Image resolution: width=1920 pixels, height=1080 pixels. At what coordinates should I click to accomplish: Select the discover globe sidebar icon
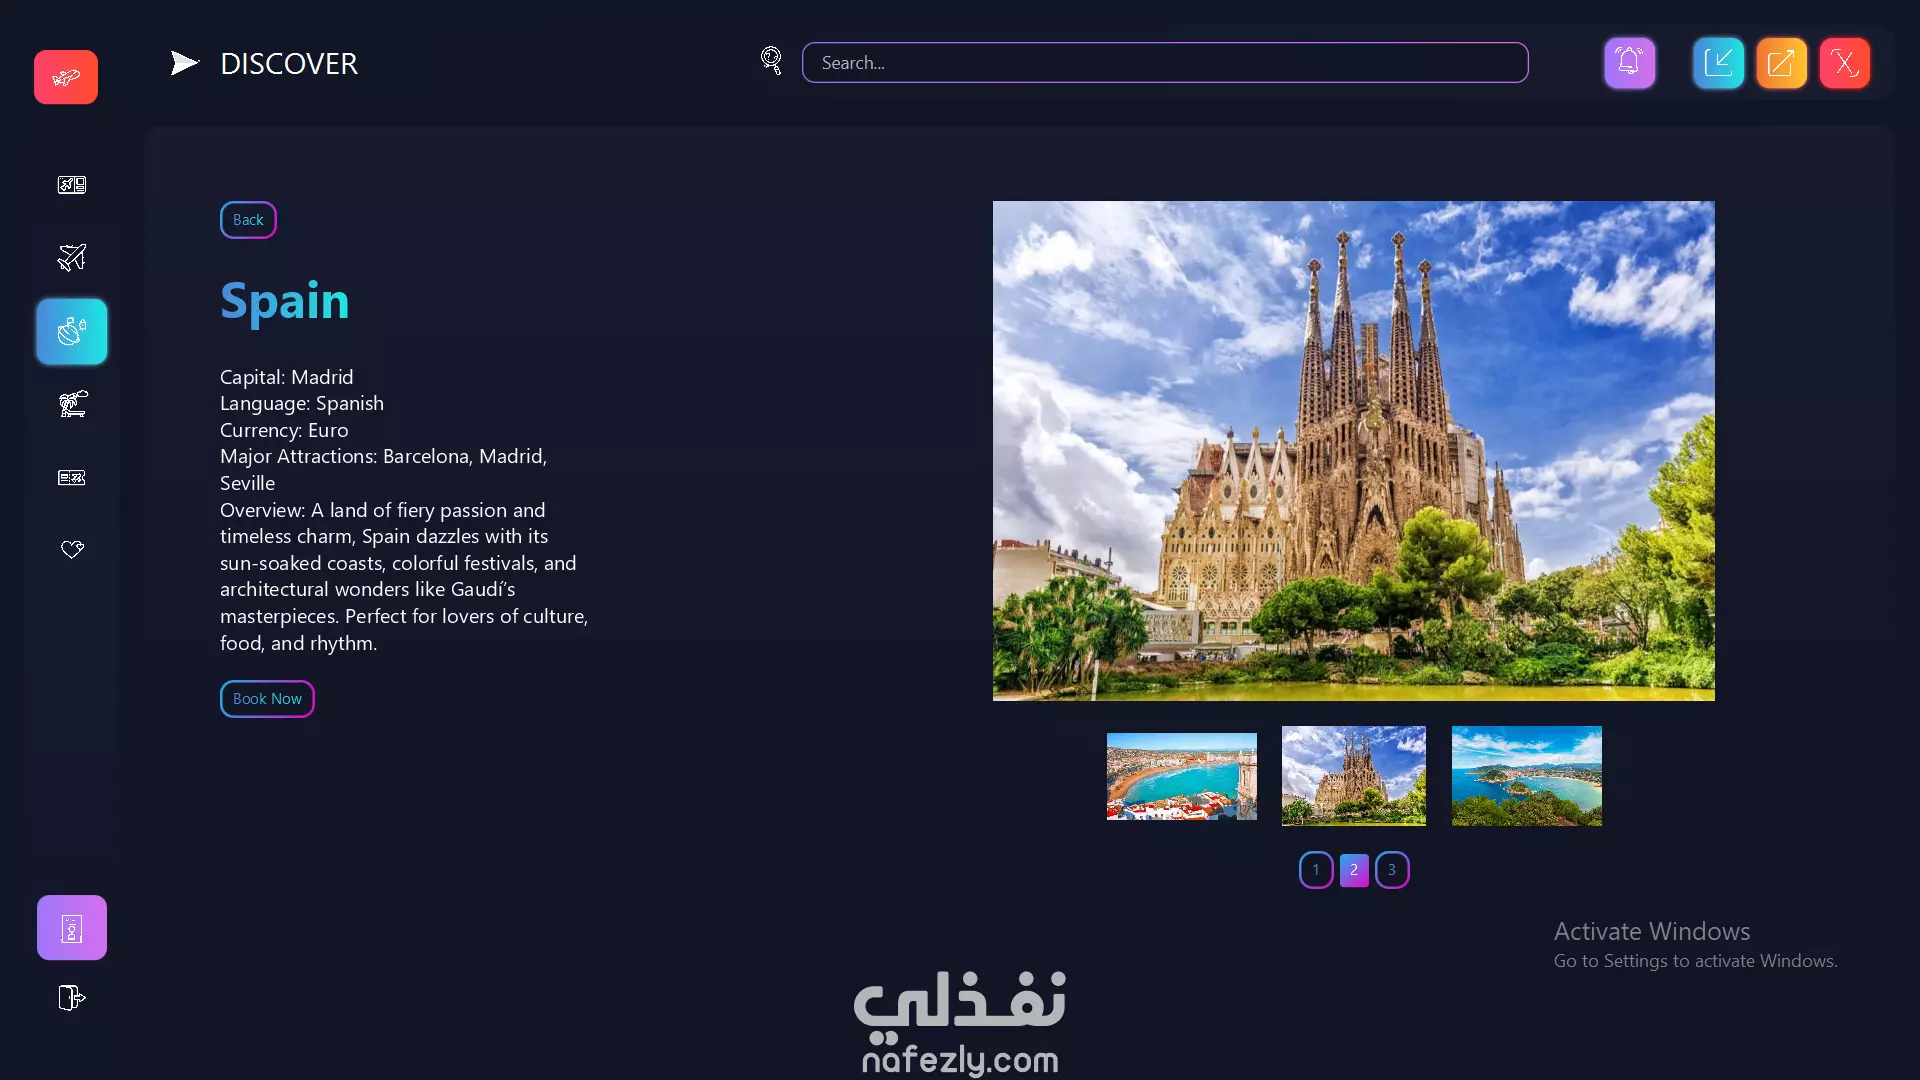(x=71, y=331)
